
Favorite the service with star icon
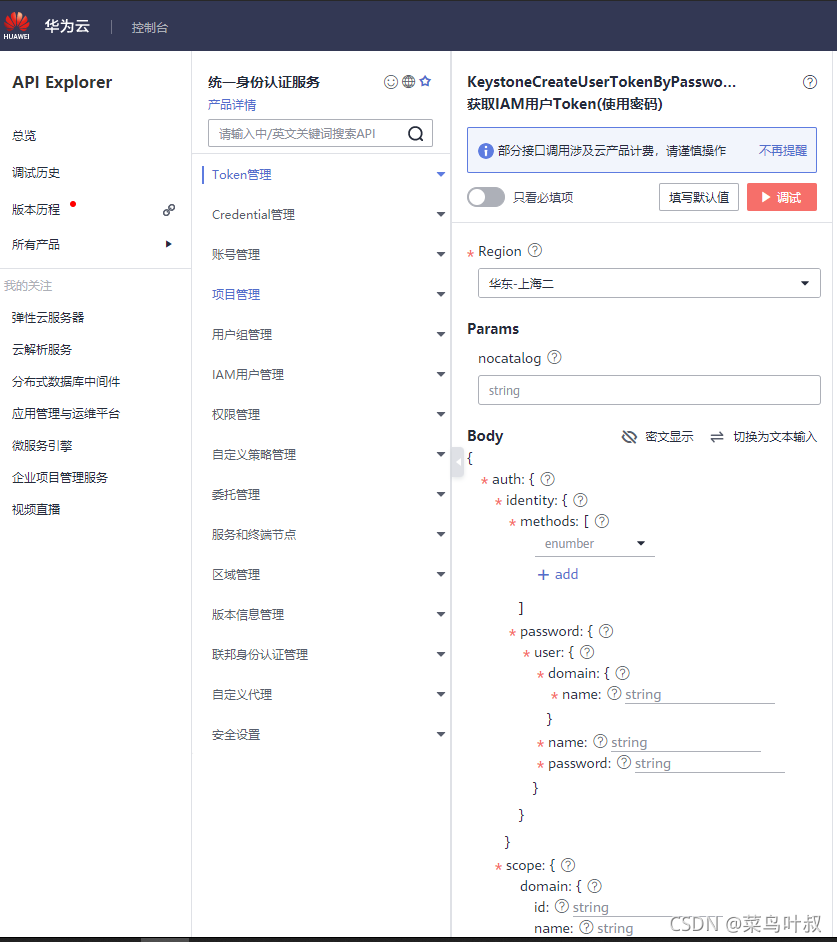pyautogui.click(x=425, y=81)
